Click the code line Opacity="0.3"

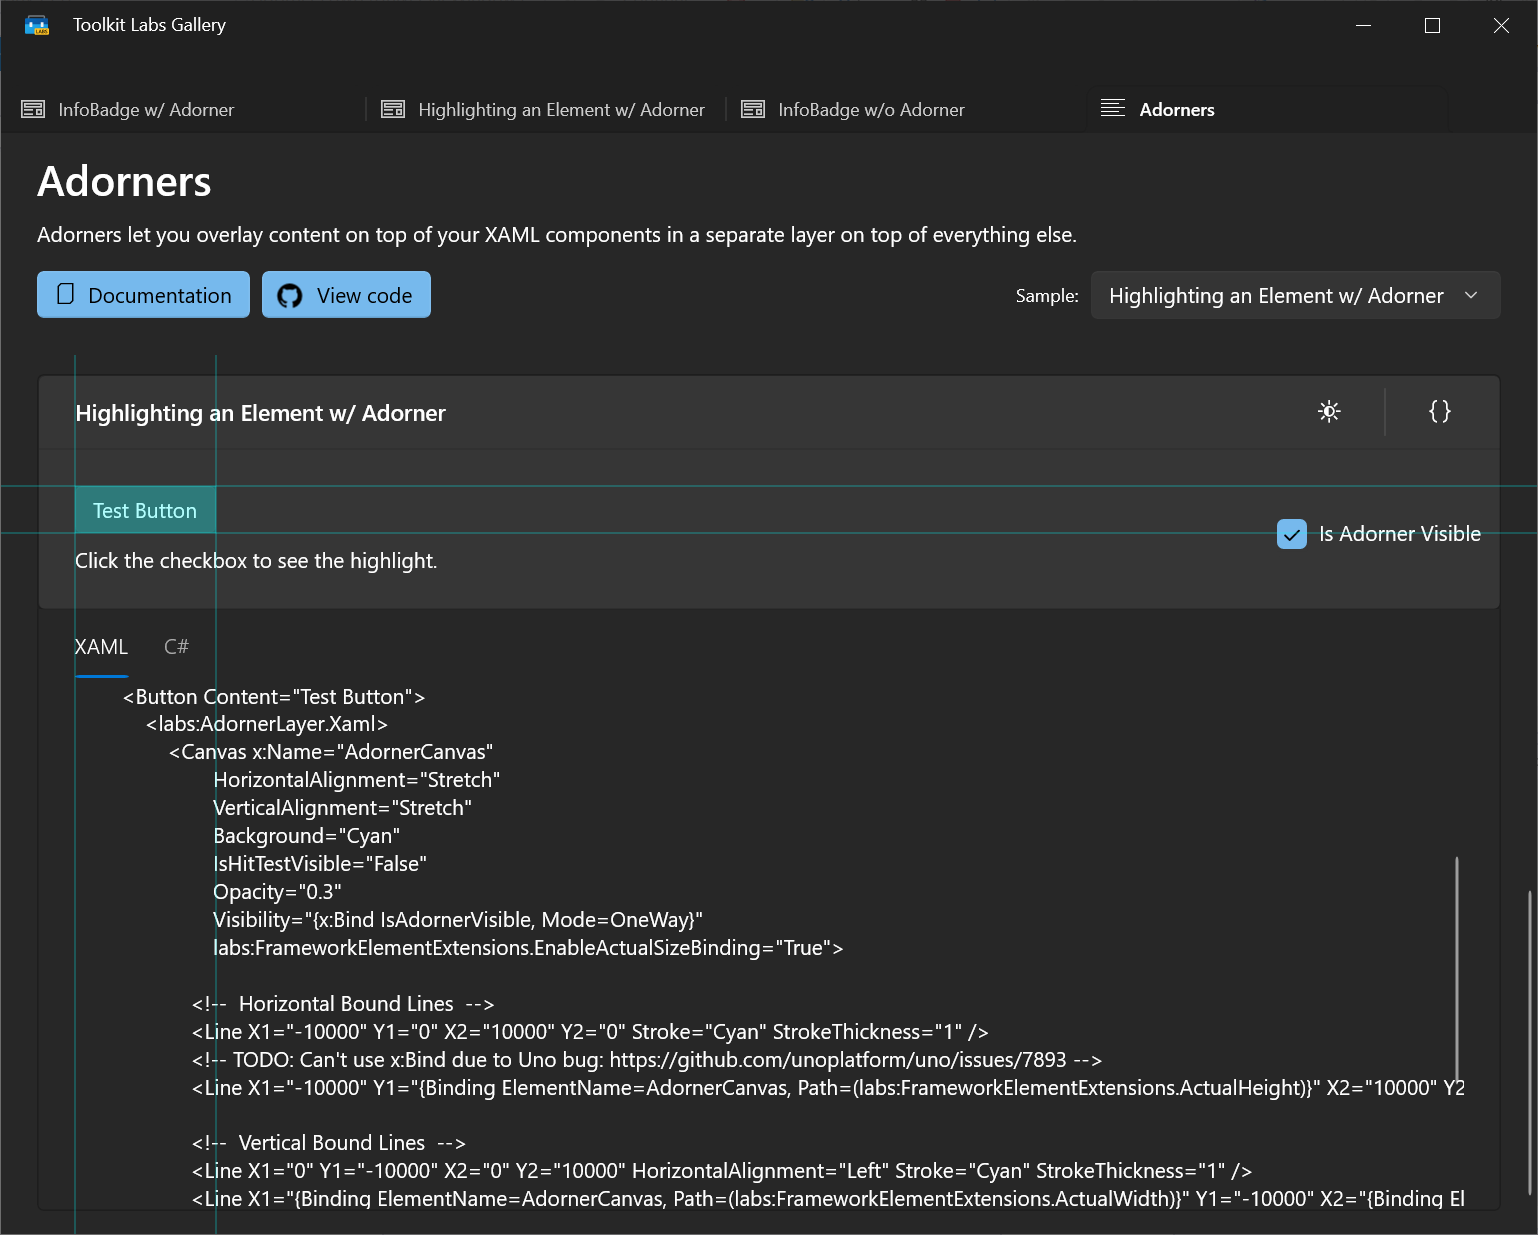pyautogui.click(x=277, y=892)
